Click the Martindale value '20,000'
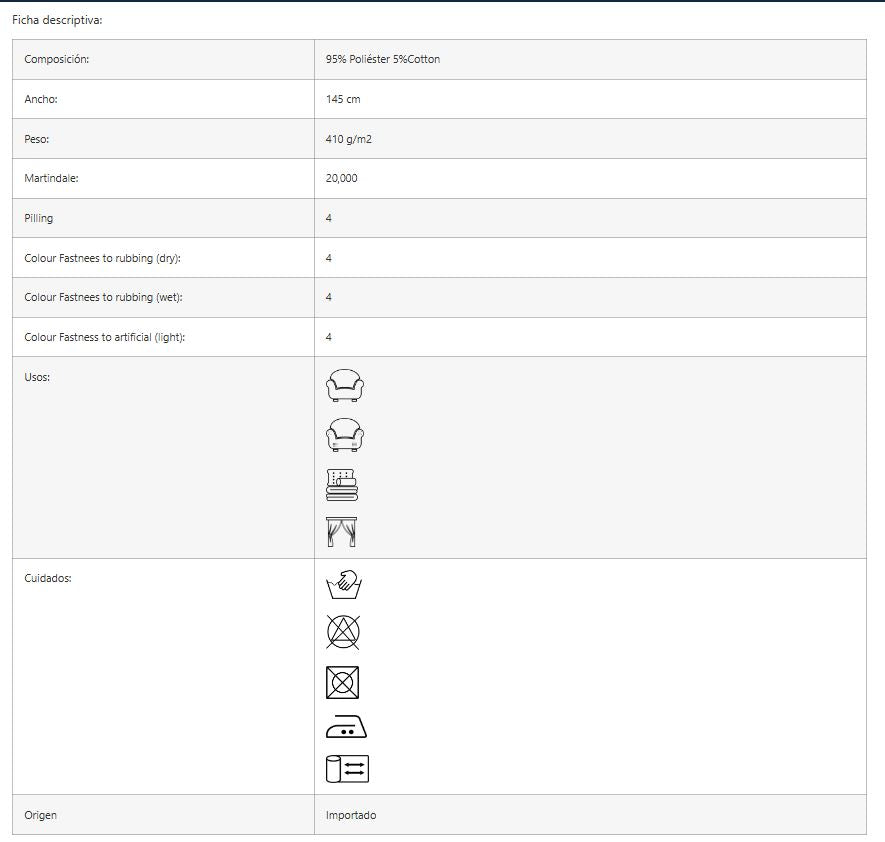The height and width of the screenshot is (842, 885). [x=342, y=179]
